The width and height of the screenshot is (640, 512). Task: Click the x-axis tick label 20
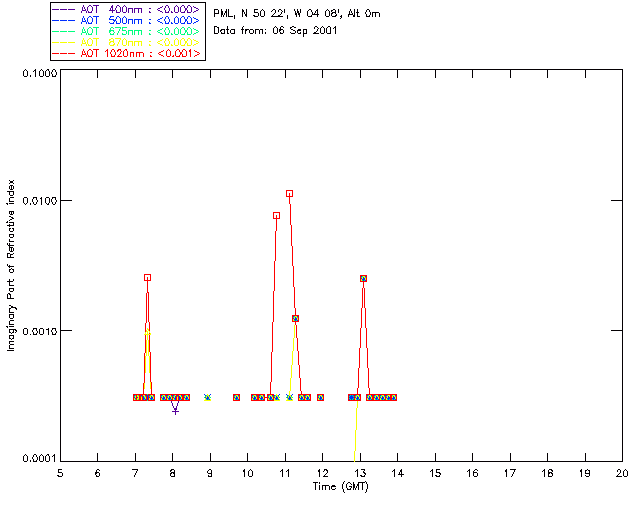point(622,473)
